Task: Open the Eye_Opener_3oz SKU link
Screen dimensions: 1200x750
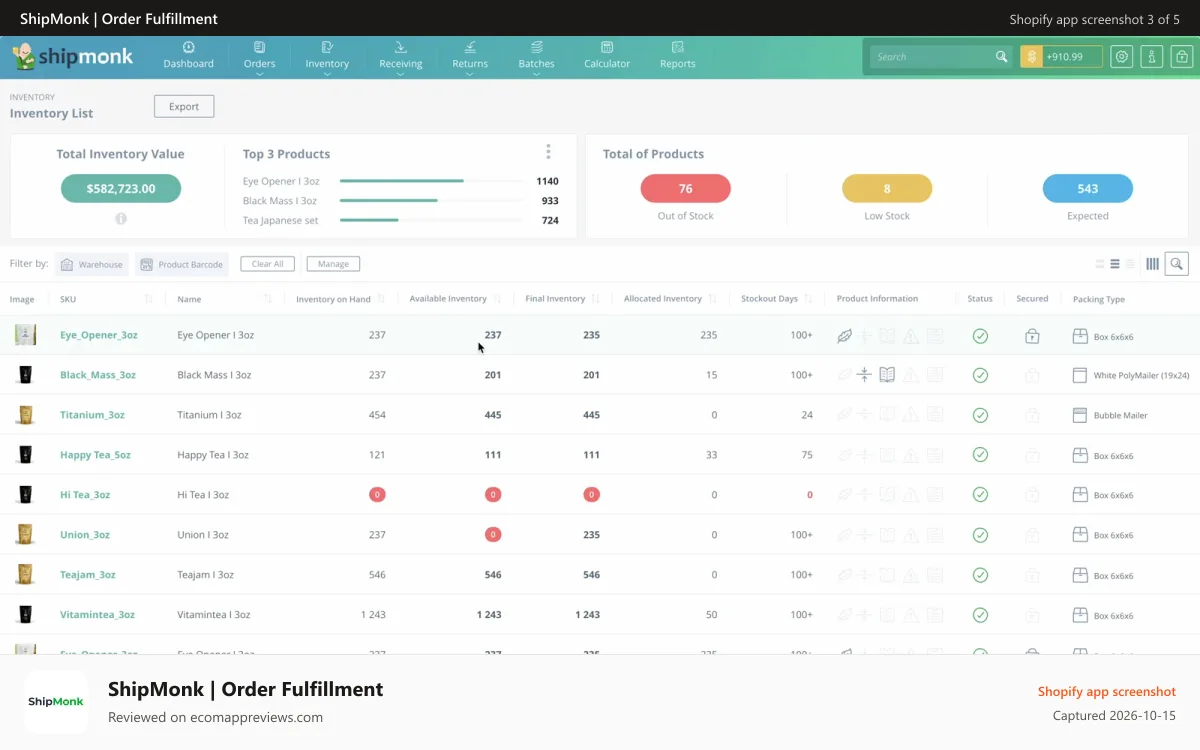Action: click(99, 335)
